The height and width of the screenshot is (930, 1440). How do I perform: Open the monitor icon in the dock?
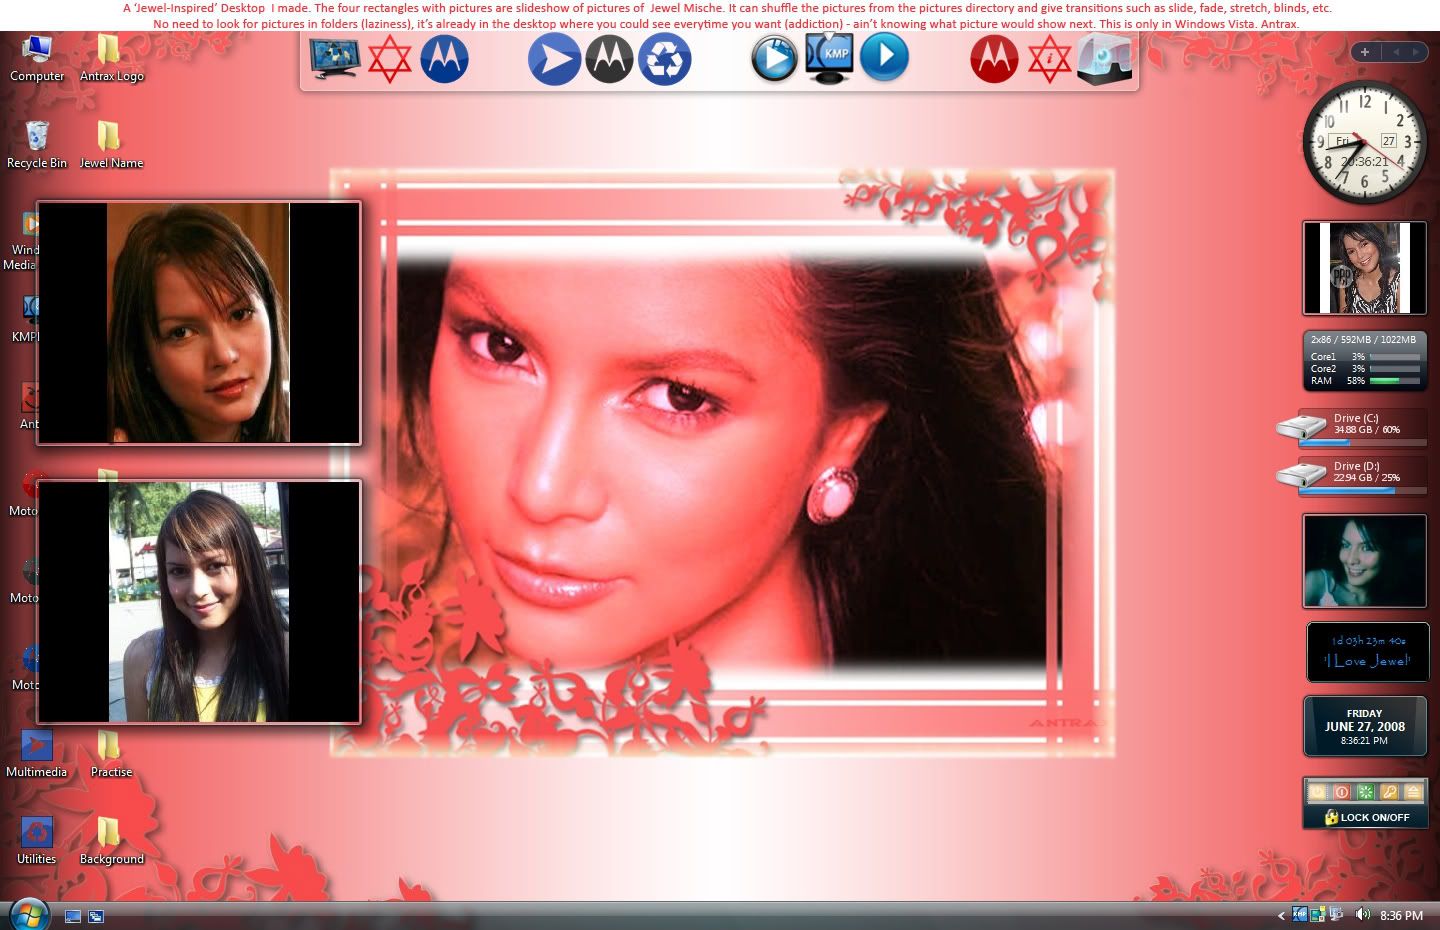[335, 58]
